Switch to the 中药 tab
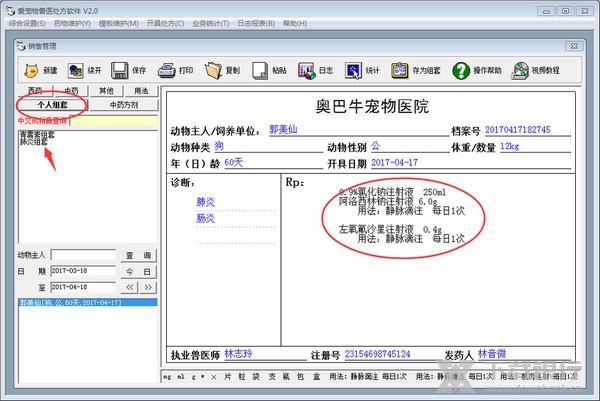600x401 pixels. coord(71,91)
